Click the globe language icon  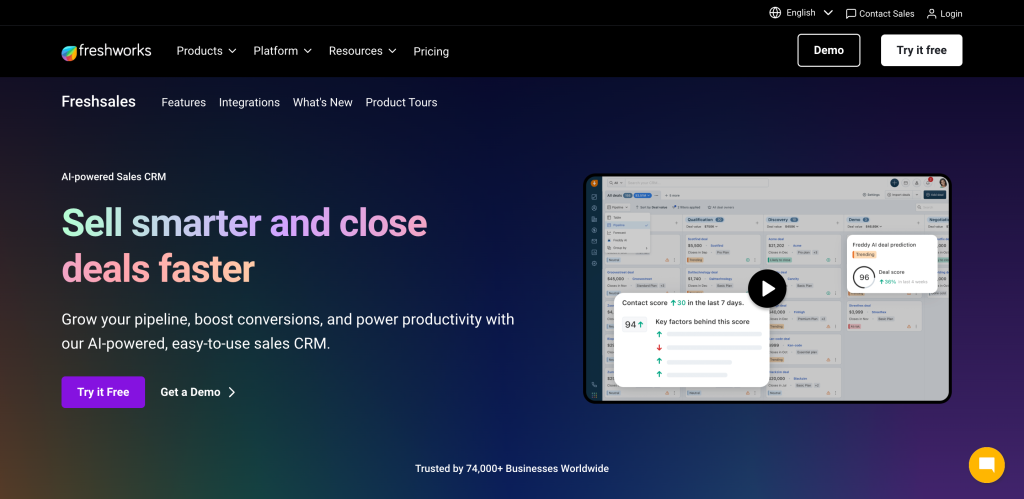click(775, 13)
